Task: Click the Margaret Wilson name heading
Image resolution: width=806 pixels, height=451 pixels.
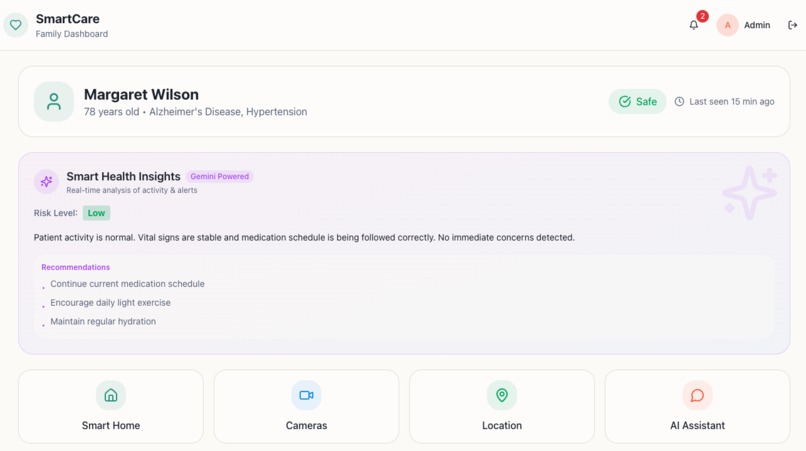Action: tap(141, 95)
